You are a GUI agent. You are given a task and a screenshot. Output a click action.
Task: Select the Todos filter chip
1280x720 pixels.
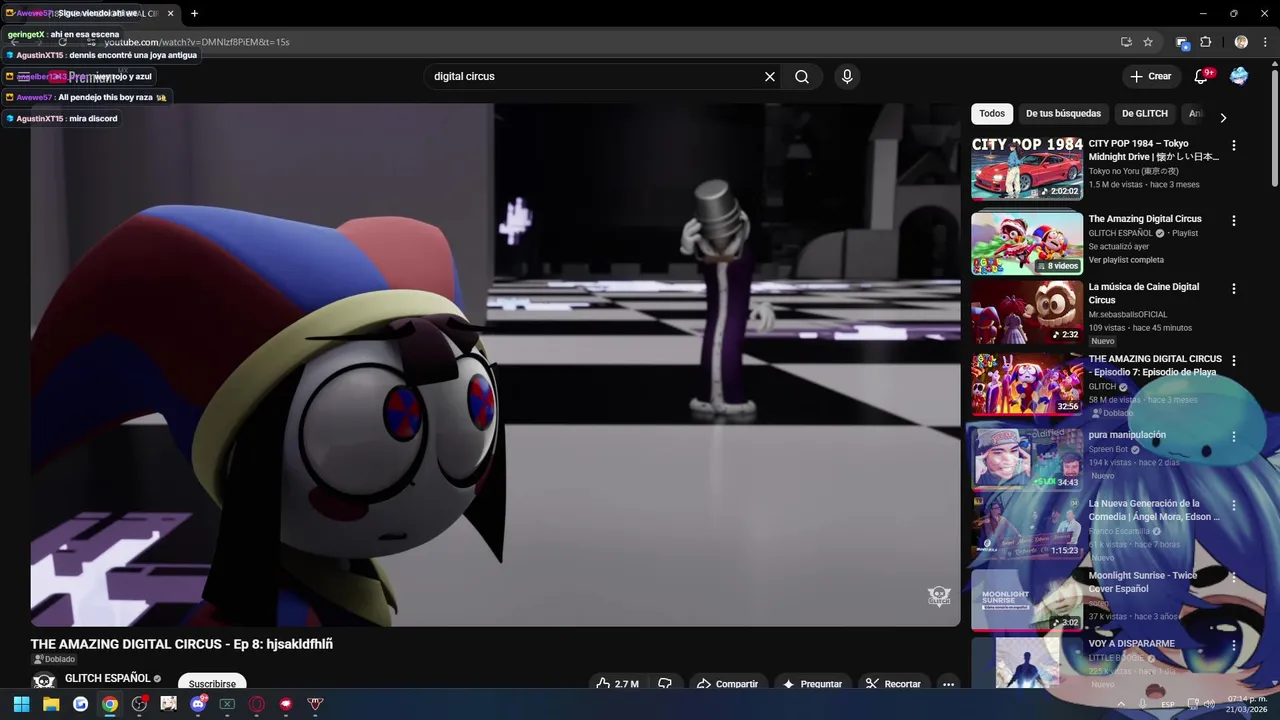pos(992,114)
